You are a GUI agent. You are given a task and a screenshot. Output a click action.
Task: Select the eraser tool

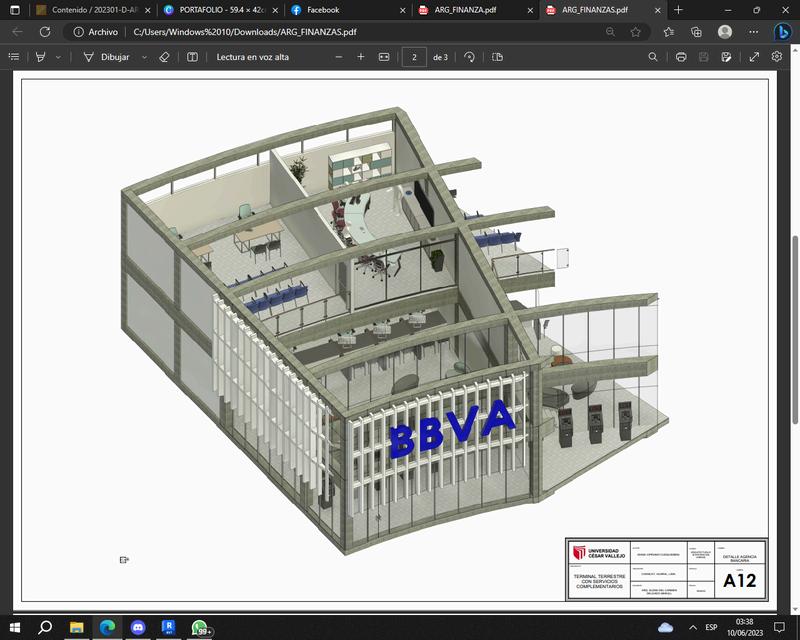(164, 57)
